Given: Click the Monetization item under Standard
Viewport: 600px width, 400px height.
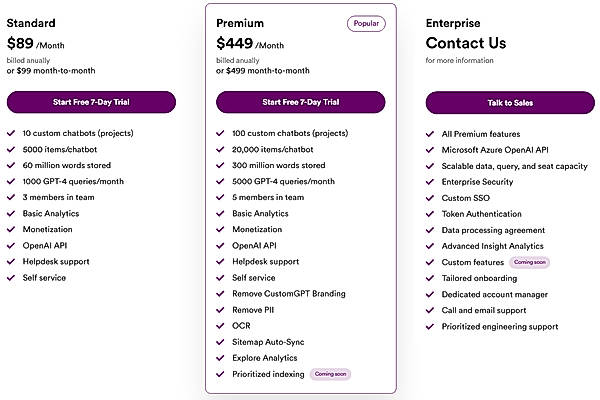Looking at the screenshot, I should [x=47, y=229].
